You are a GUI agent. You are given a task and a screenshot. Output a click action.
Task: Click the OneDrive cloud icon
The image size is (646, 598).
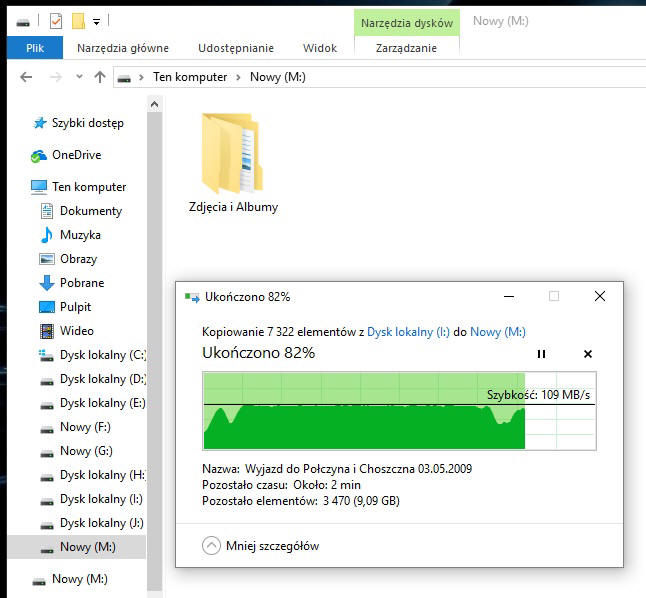point(39,156)
